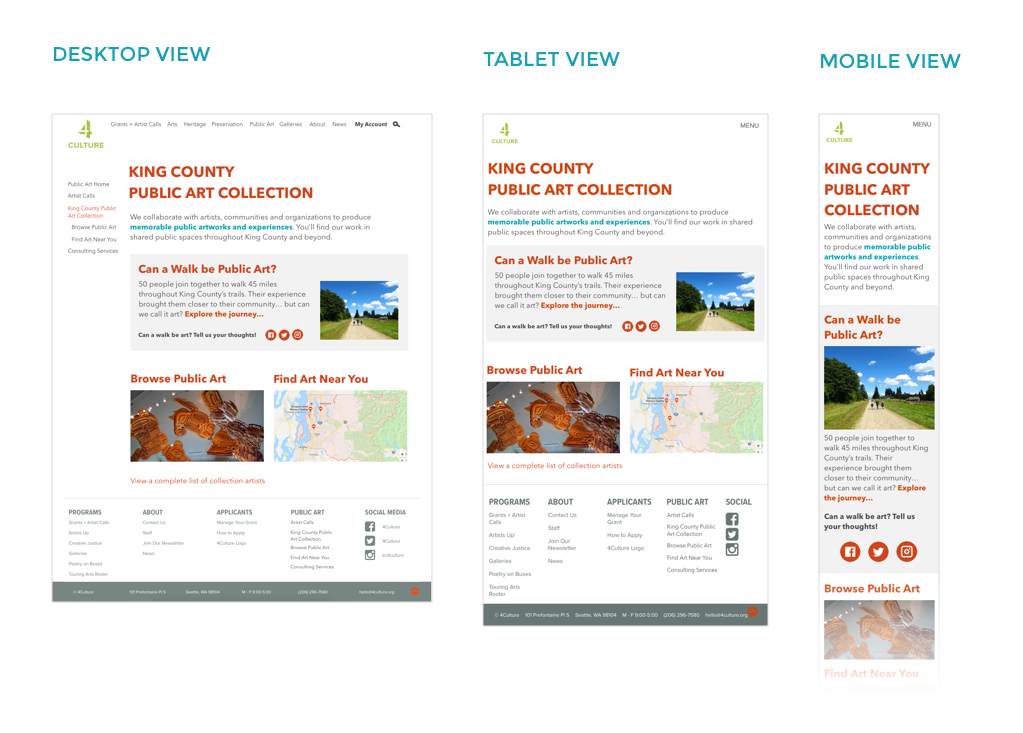Click 'View a complete list' tablet link
This screenshot has width=1023, height=733.
(555, 466)
